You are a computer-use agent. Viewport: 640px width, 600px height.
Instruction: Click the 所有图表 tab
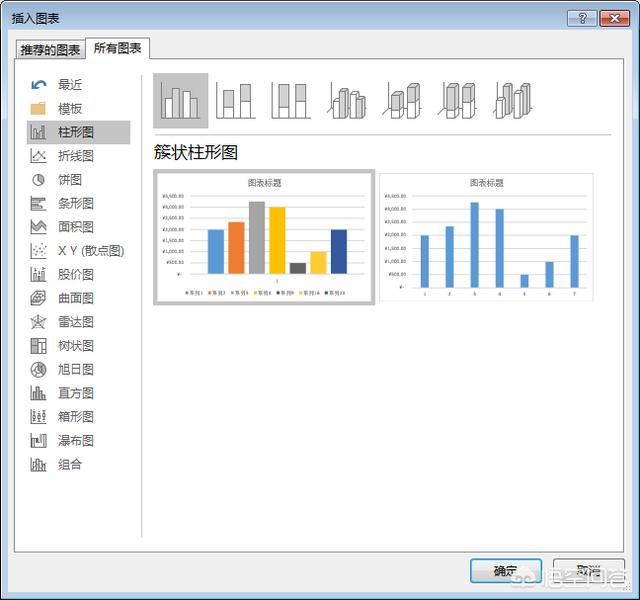tap(118, 48)
